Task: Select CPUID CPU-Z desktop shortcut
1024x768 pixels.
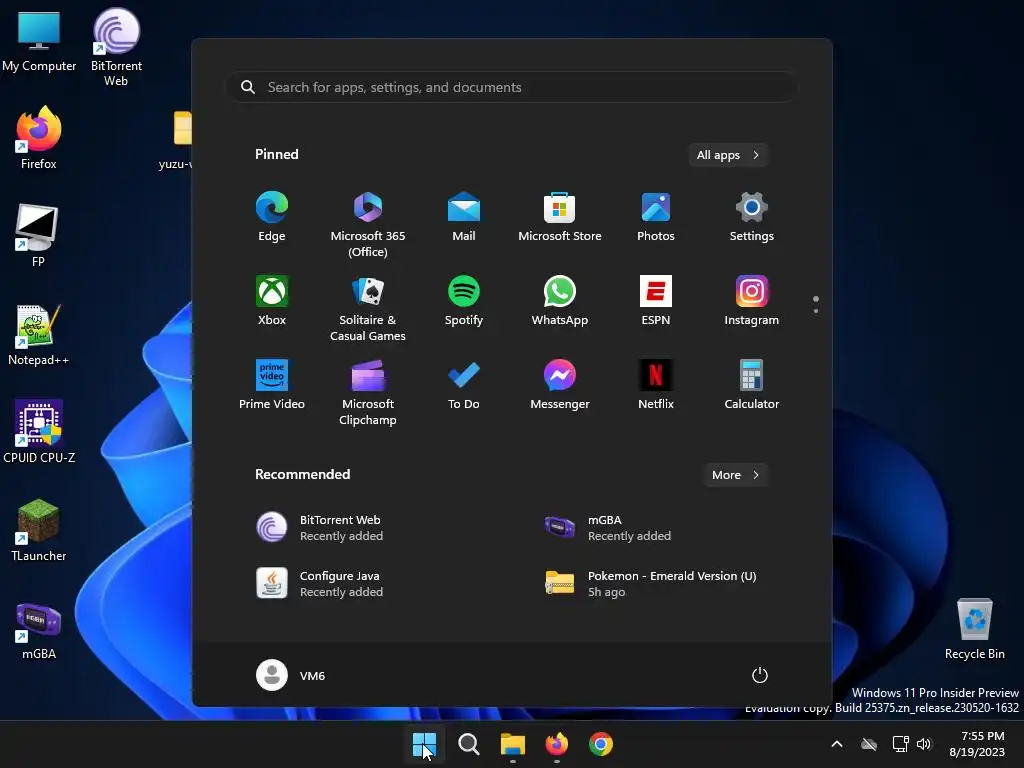Action: (39, 432)
